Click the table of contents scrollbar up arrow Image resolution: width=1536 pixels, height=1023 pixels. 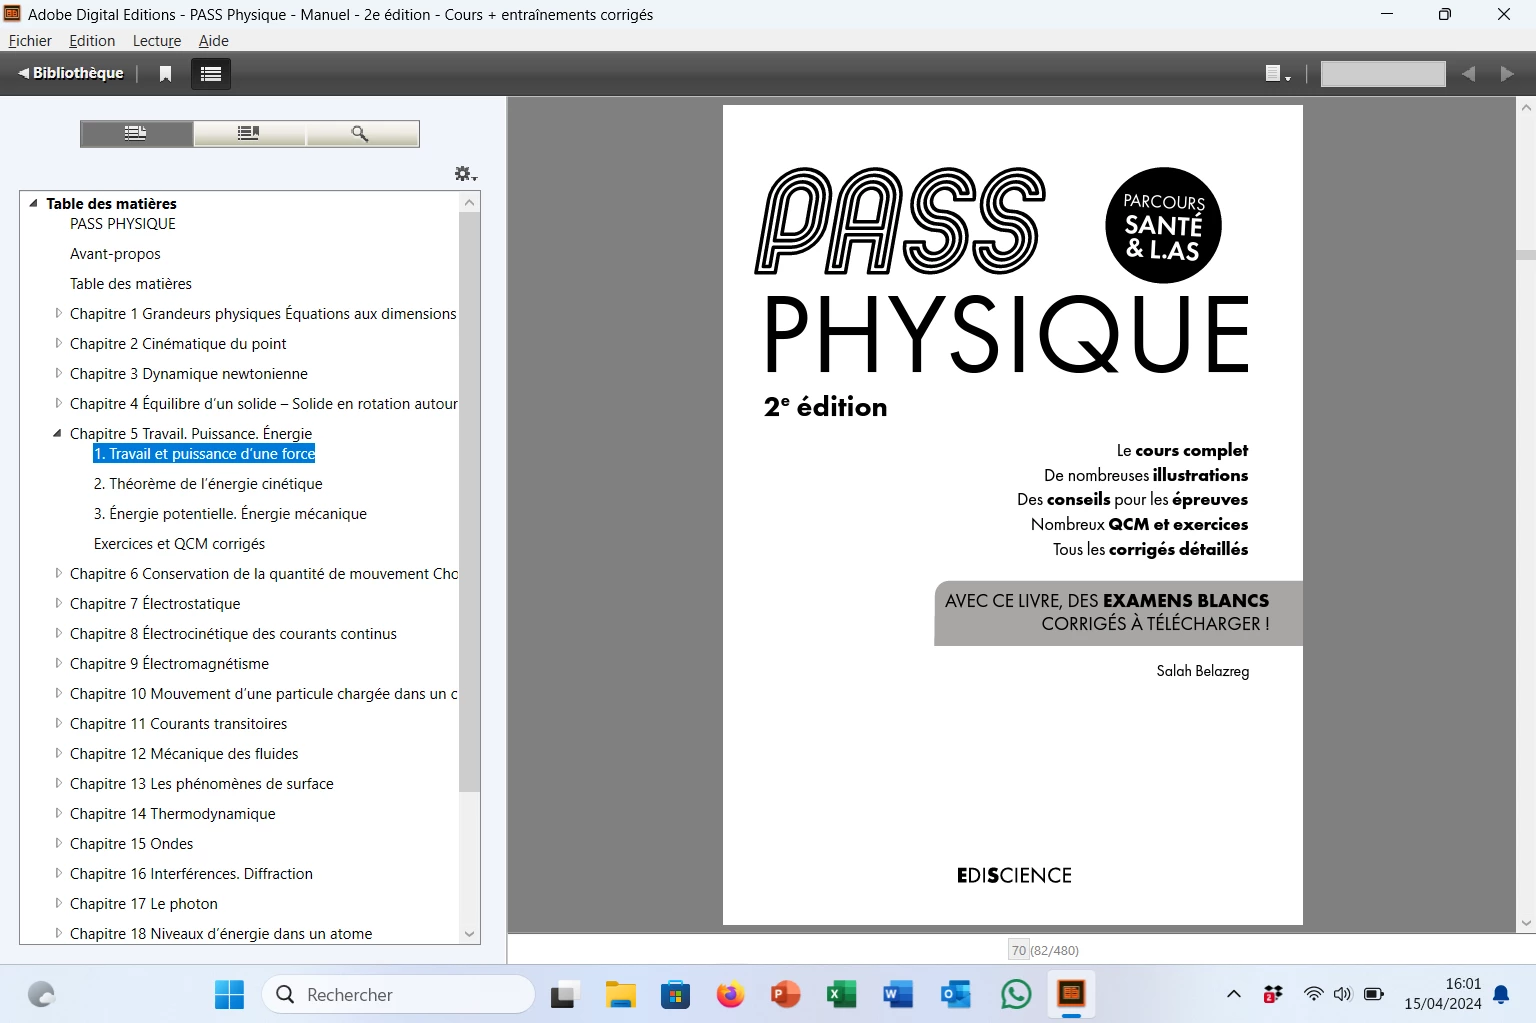[x=469, y=202]
